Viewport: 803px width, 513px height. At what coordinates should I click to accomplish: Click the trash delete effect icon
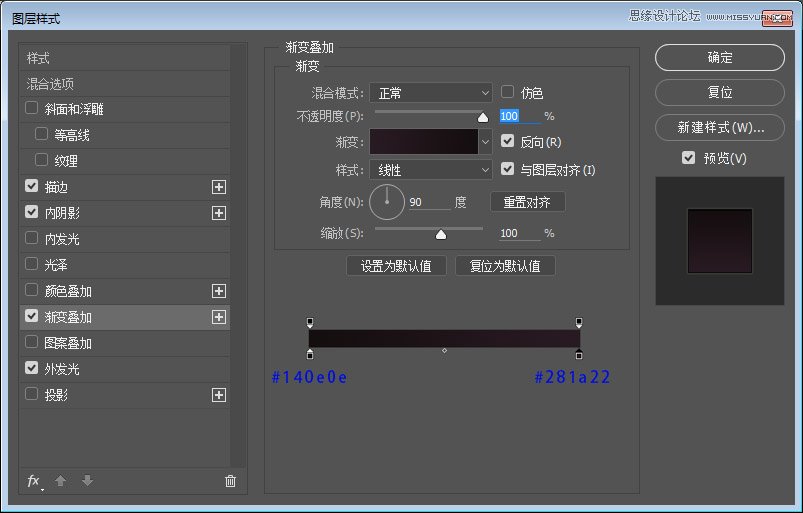click(x=230, y=481)
